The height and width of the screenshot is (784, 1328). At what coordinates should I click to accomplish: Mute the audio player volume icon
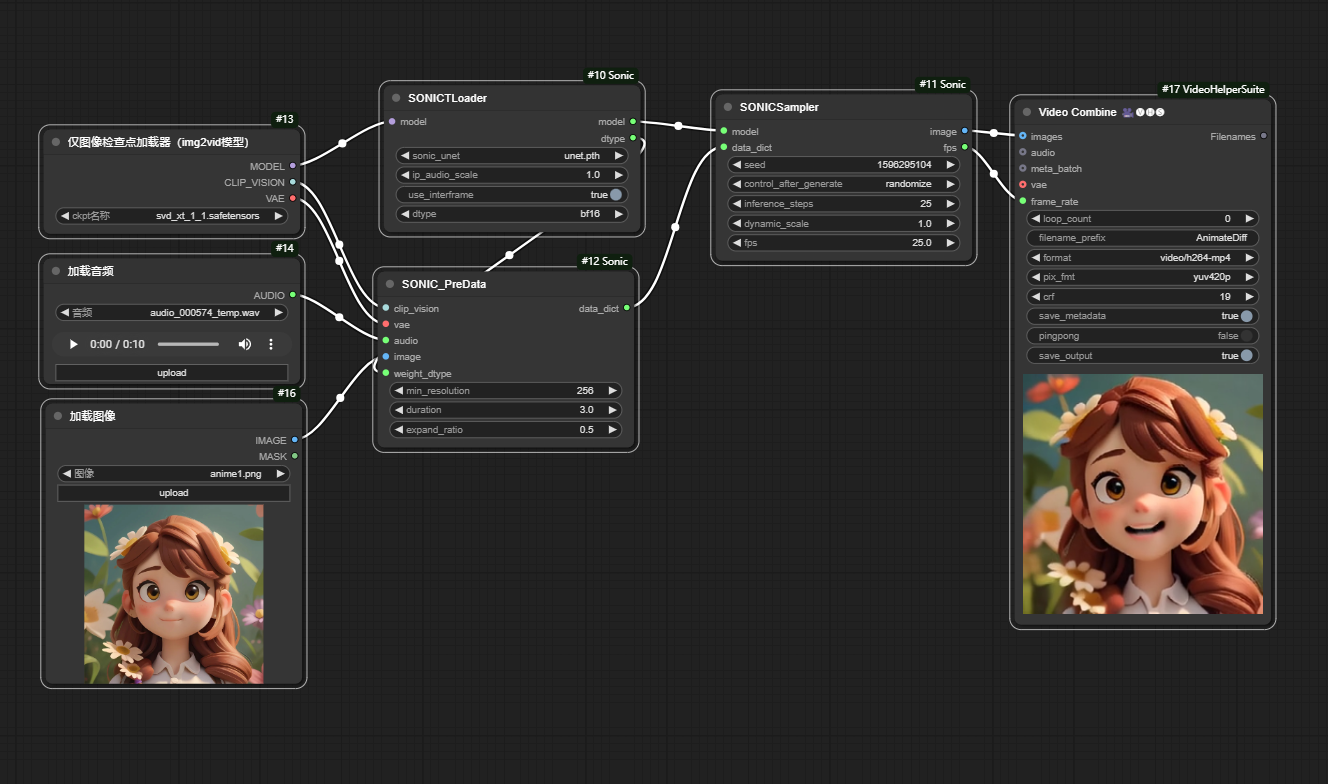244,344
